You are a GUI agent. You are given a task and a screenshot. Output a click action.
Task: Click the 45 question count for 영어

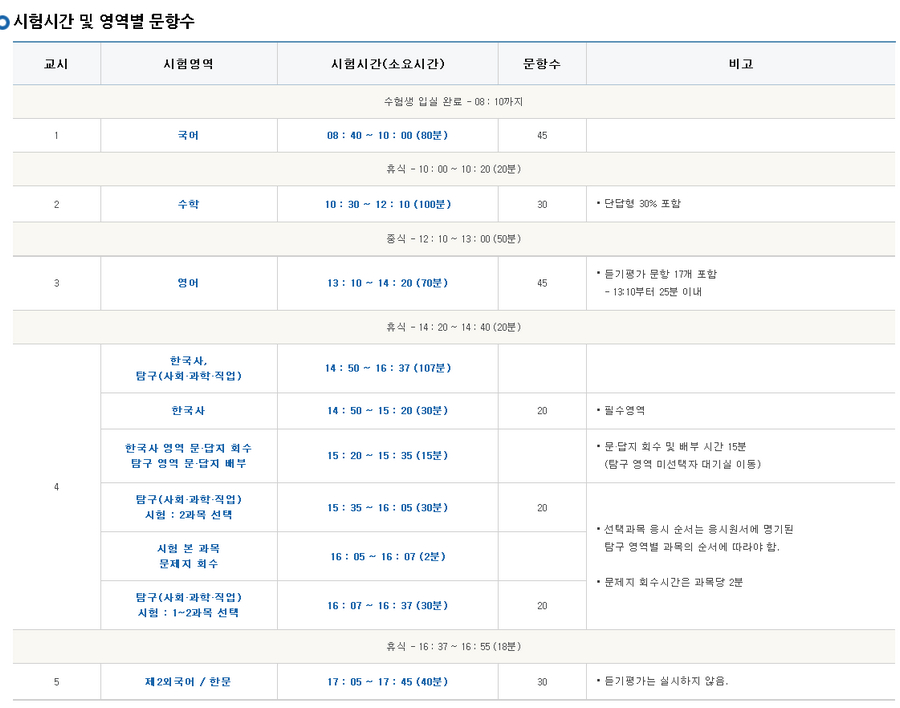542,283
